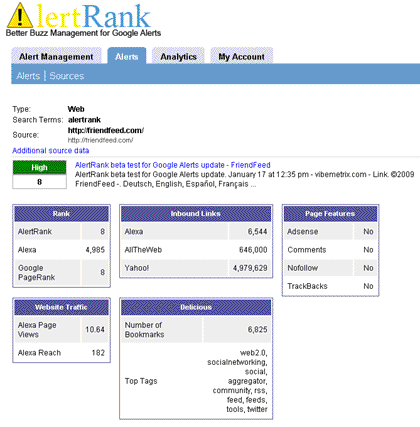Open the Alert Management tab
Image resolution: width=420 pixels, height=427 pixels.
click(56, 56)
